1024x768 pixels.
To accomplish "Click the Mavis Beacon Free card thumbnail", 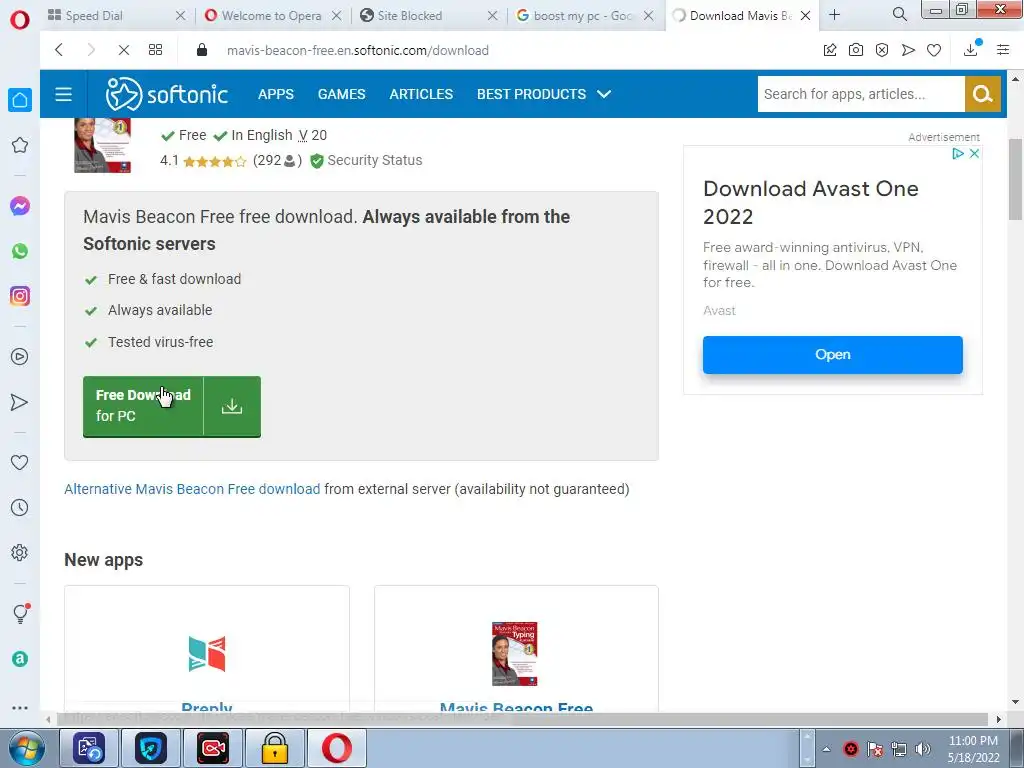I will click(x=515, y=654).
